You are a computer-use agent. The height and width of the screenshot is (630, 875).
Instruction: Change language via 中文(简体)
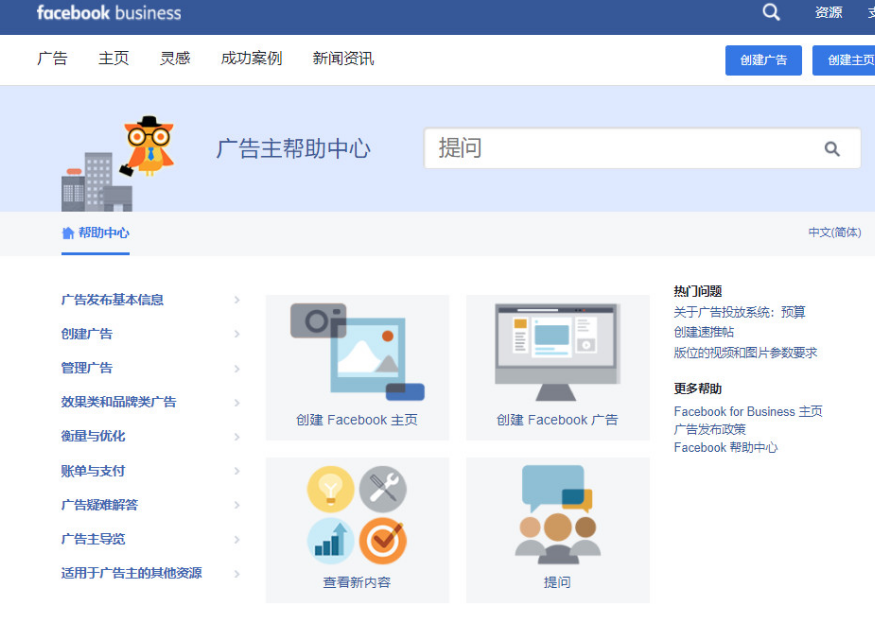(x=835, y=232)
